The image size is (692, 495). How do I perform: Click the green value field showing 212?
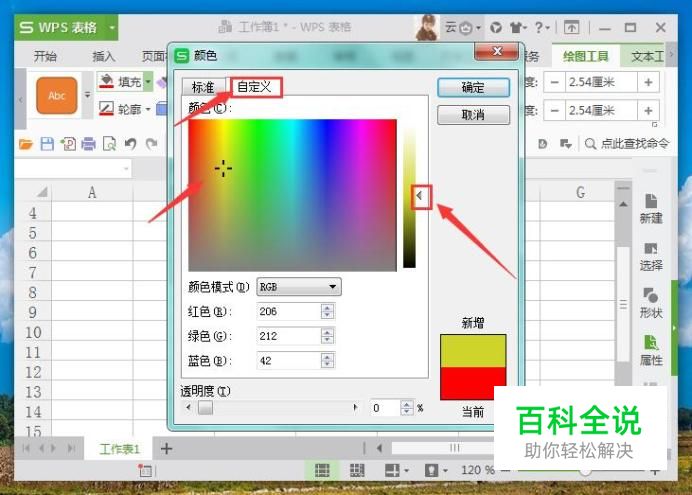point(288,336)
